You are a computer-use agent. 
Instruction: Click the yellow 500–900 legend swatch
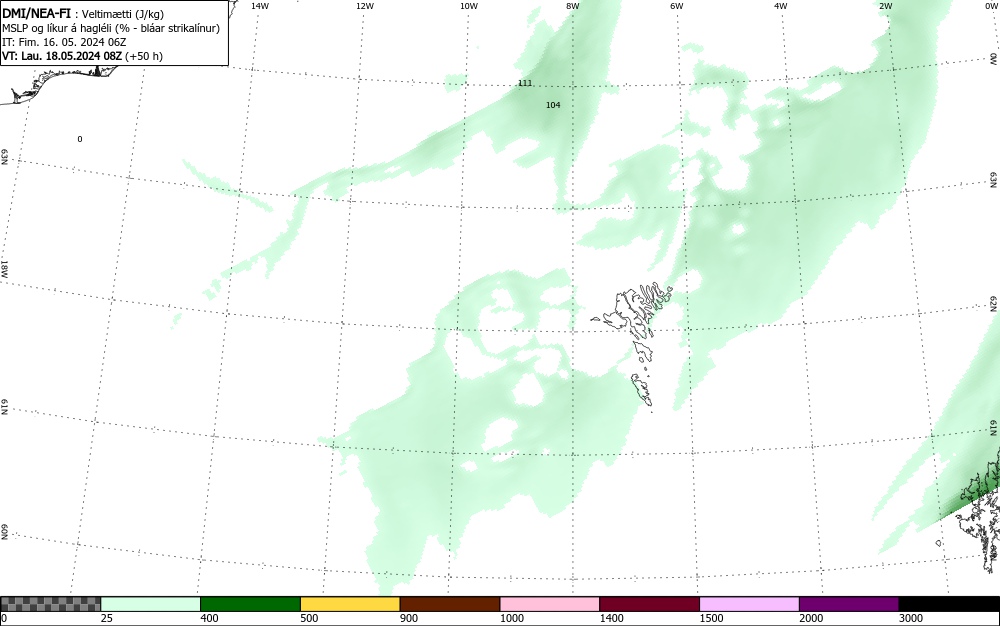(350, 604)
